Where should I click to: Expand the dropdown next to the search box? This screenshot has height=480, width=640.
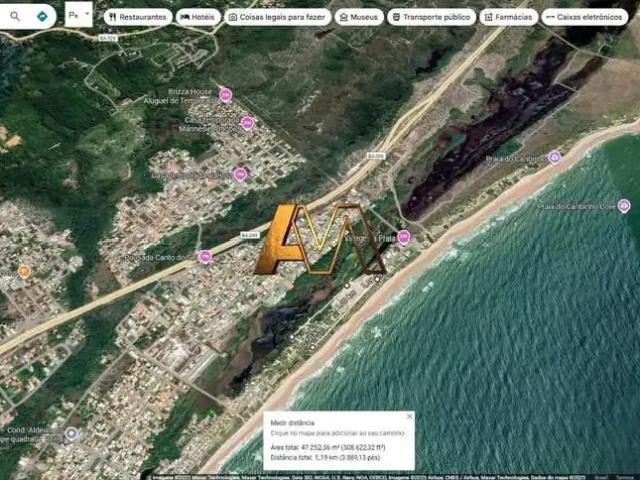coord(78,16)
